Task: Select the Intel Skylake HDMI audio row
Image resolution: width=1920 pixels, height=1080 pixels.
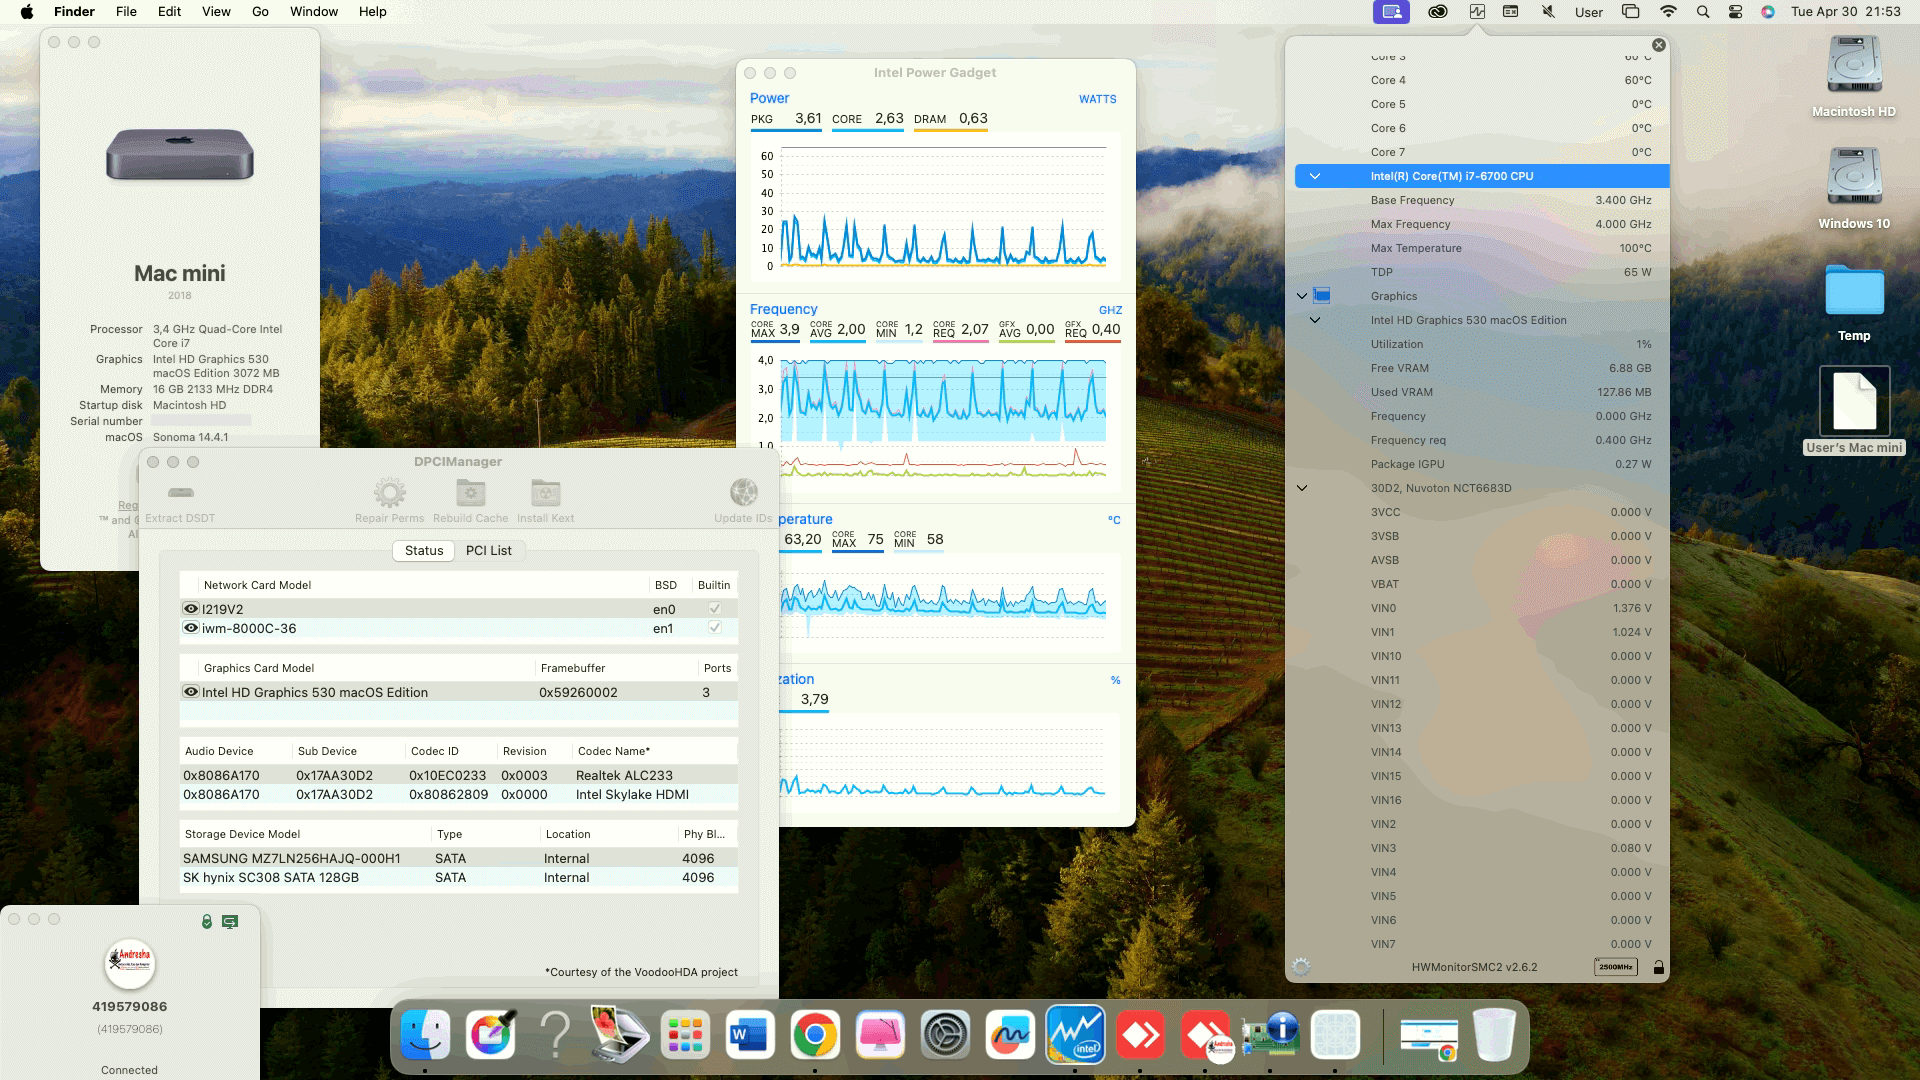Action: click(459, 794)
